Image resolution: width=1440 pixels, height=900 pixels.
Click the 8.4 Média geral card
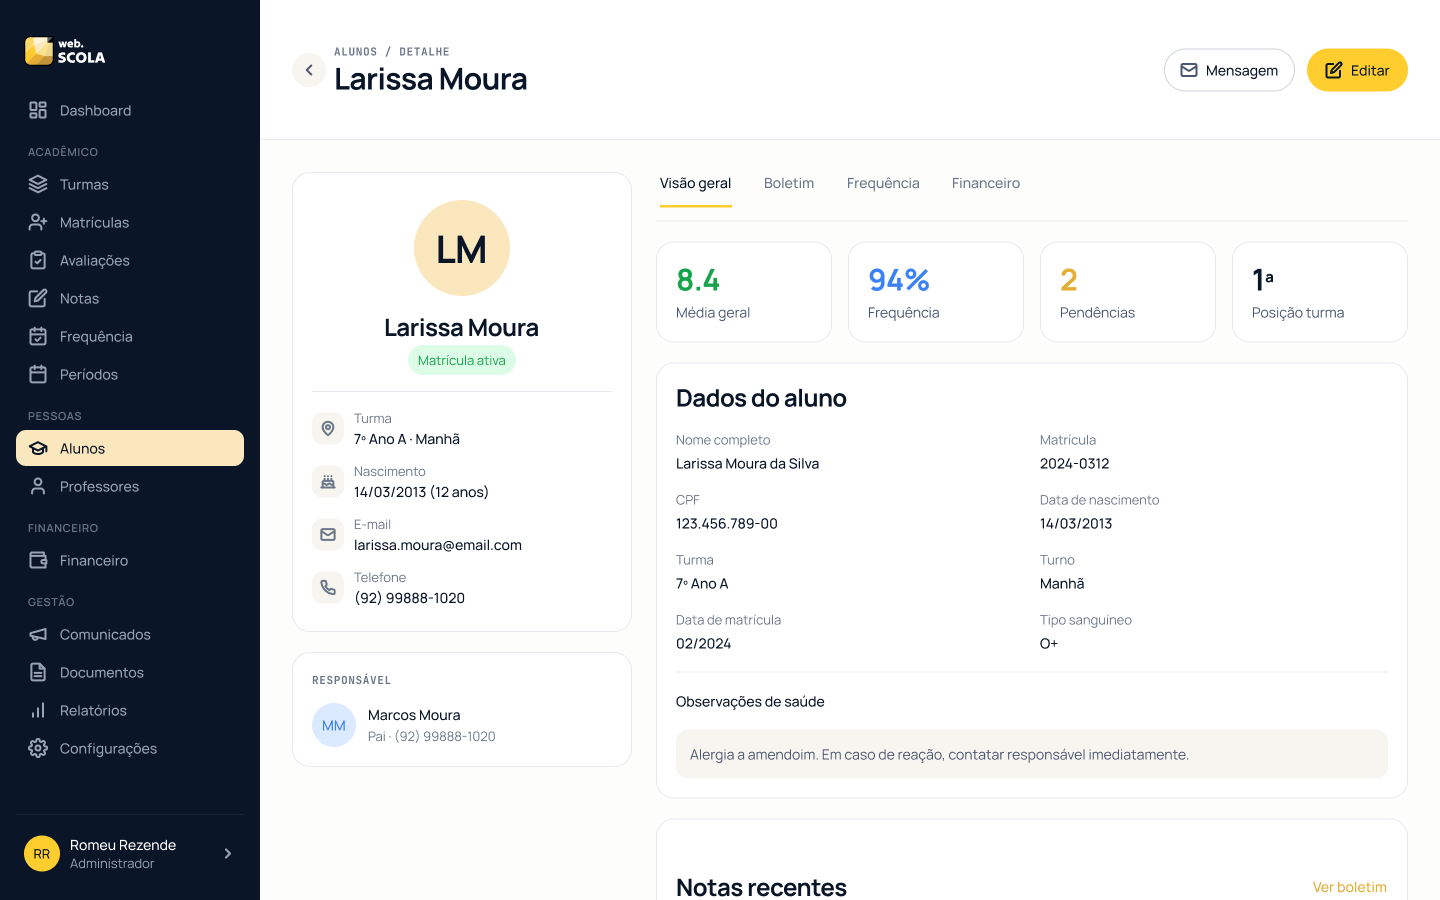point(744,292)
